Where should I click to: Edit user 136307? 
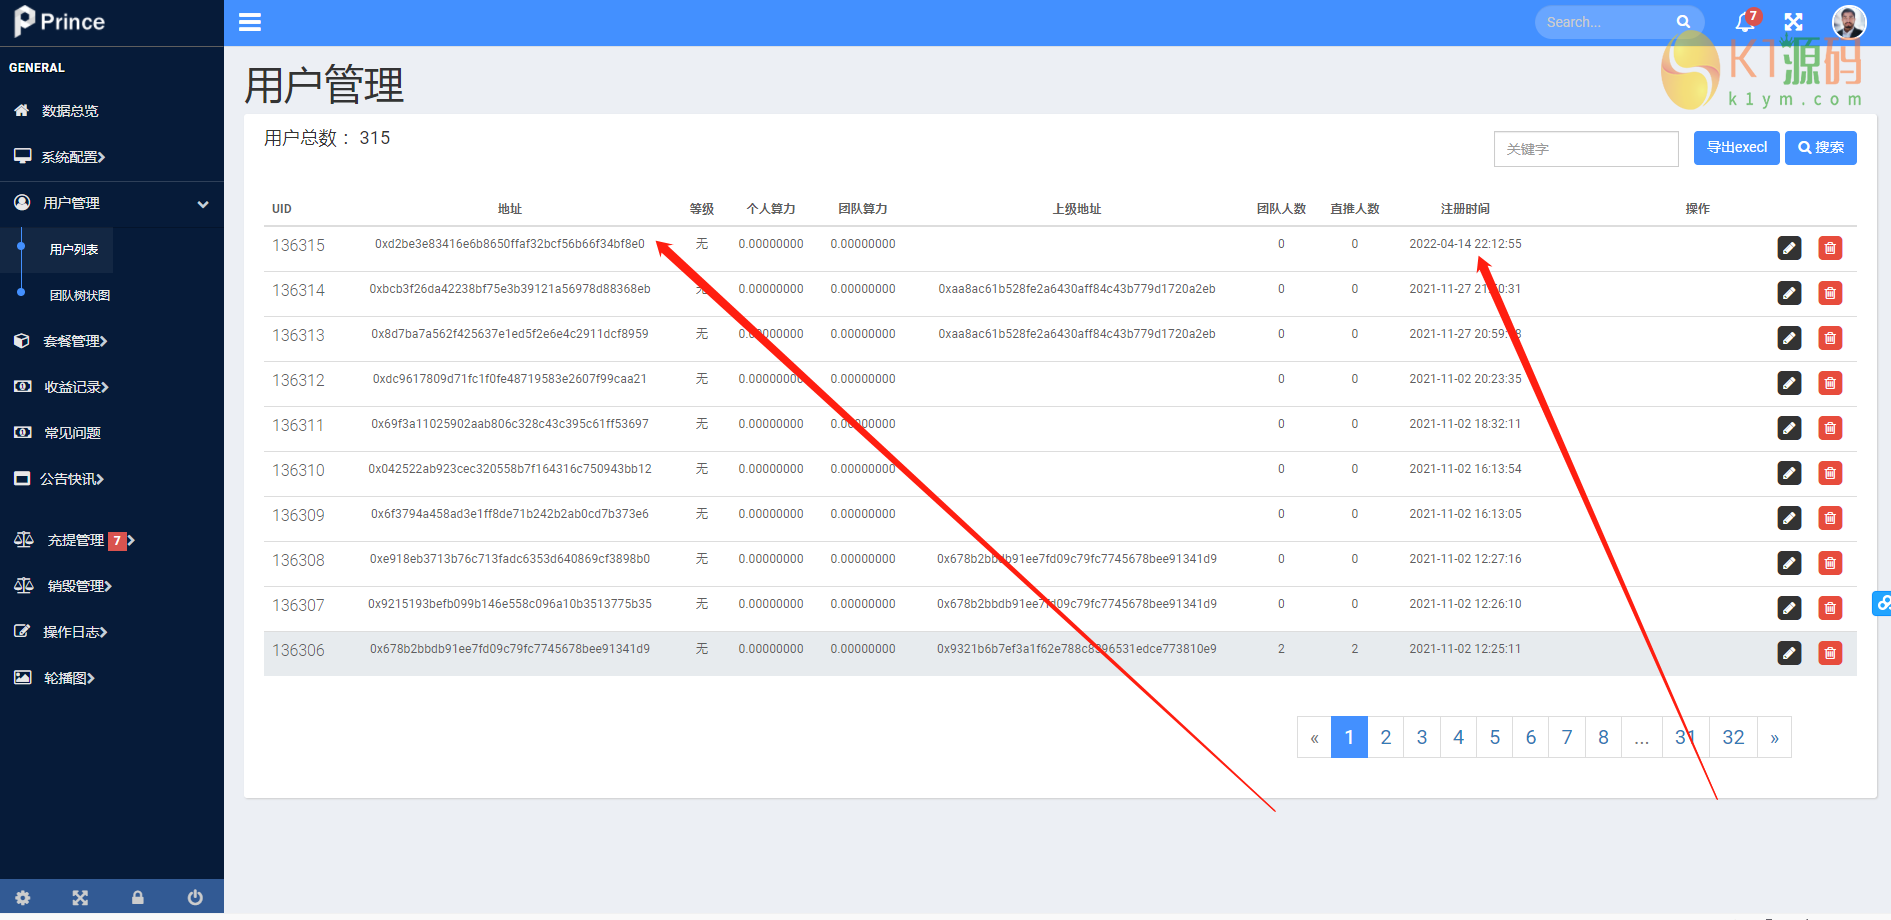pos(1789,608)
